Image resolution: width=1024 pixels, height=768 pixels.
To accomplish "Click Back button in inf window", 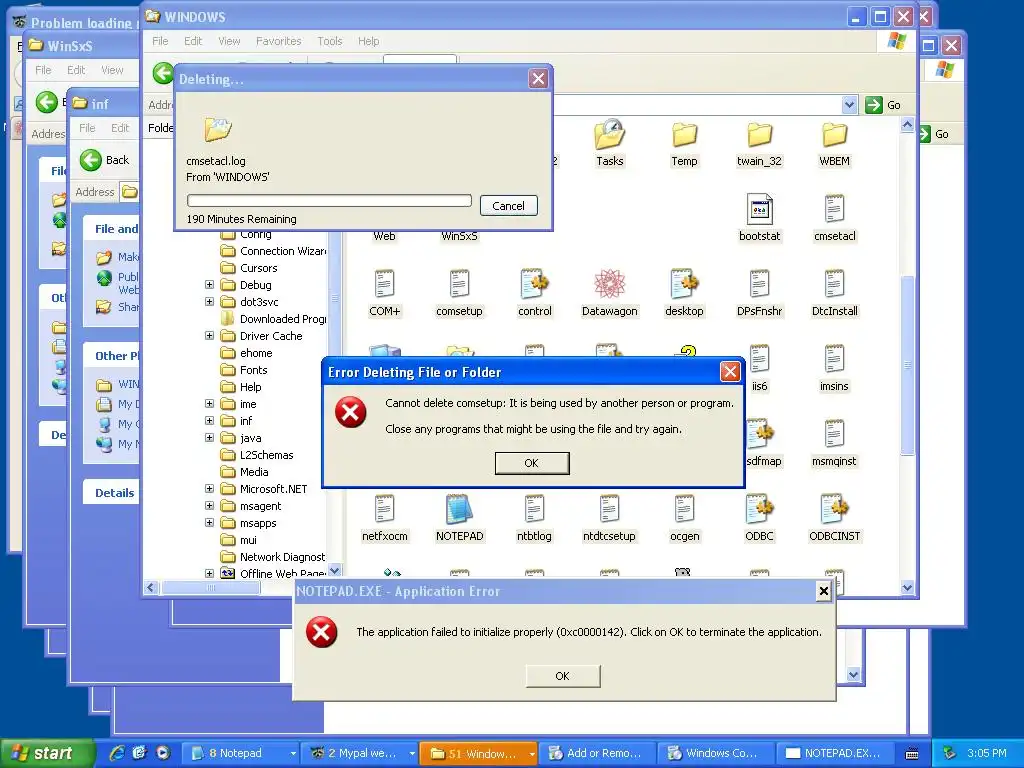I will click(x=104, y=160).
